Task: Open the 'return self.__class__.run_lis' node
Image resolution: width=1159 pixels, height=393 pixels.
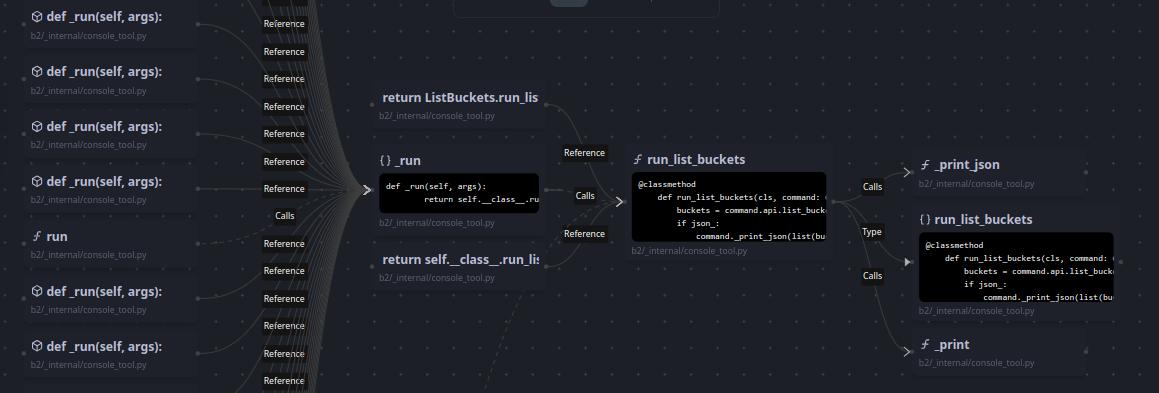Action: (460, 267)
